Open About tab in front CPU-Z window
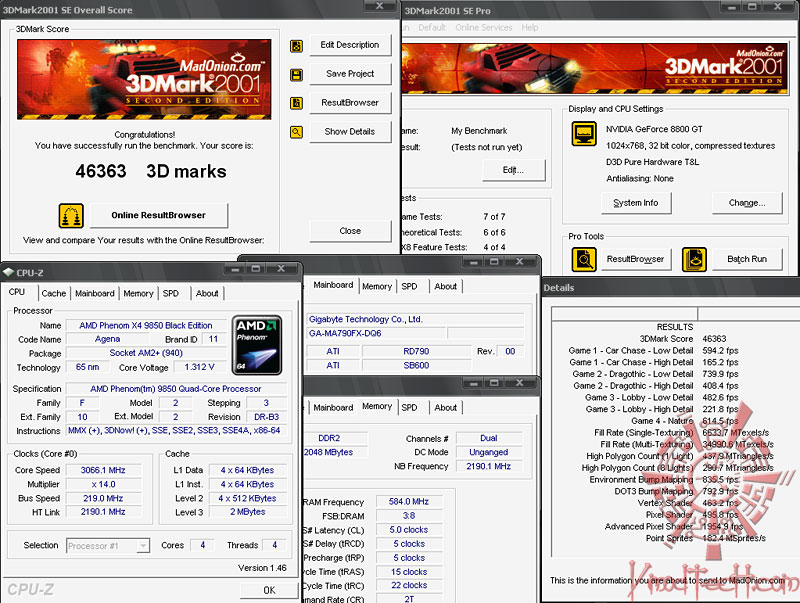 (207, 293)
